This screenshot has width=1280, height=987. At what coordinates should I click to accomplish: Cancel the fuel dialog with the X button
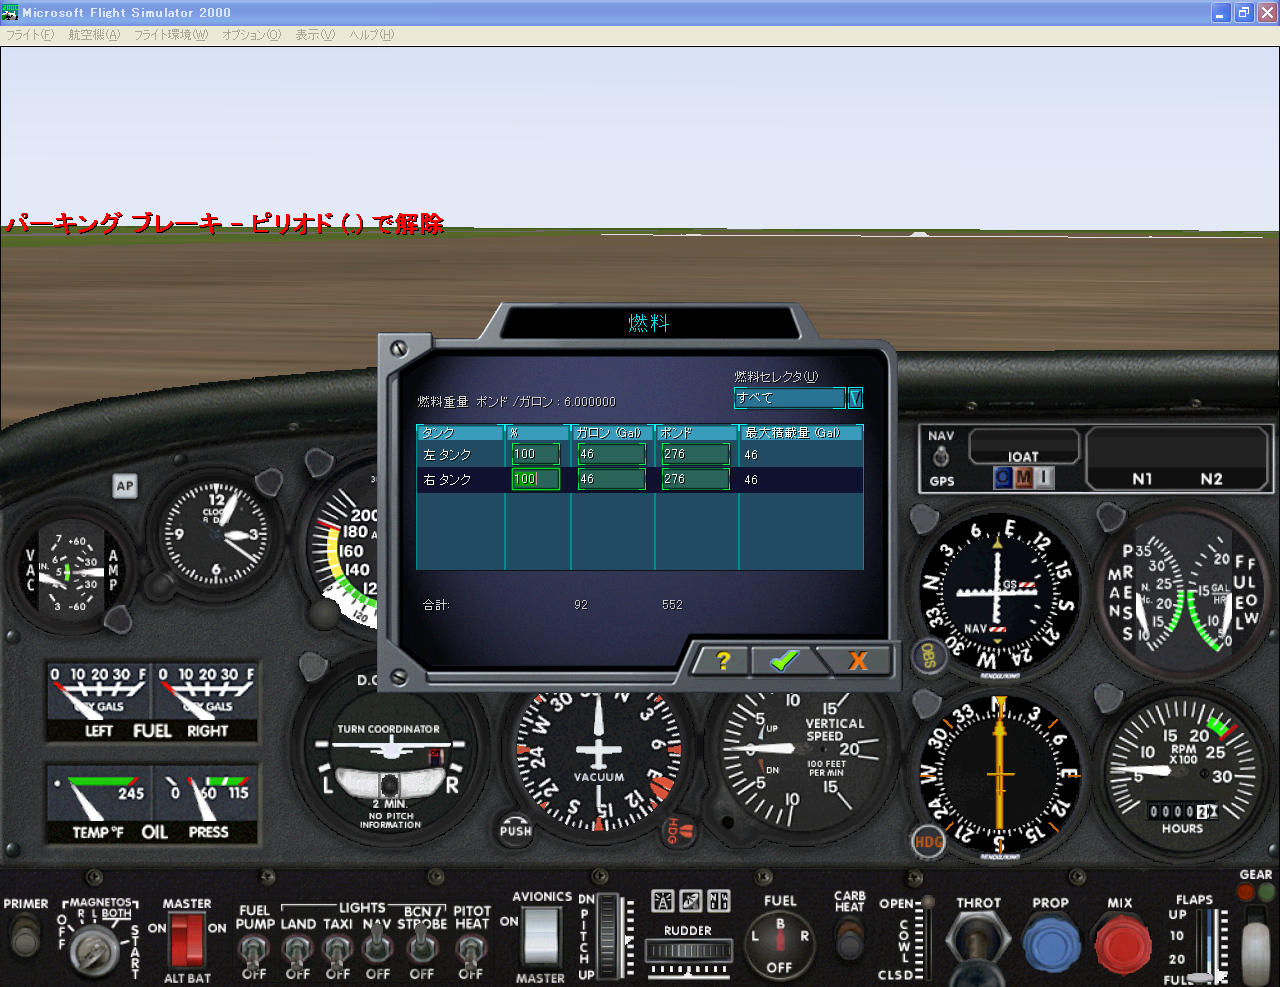point(857,660)
